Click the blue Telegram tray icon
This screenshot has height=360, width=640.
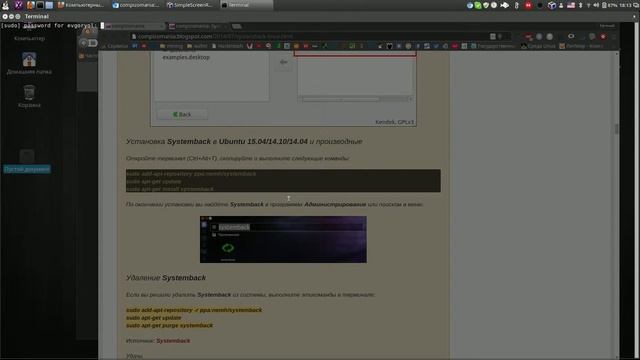tap(470, 5)
